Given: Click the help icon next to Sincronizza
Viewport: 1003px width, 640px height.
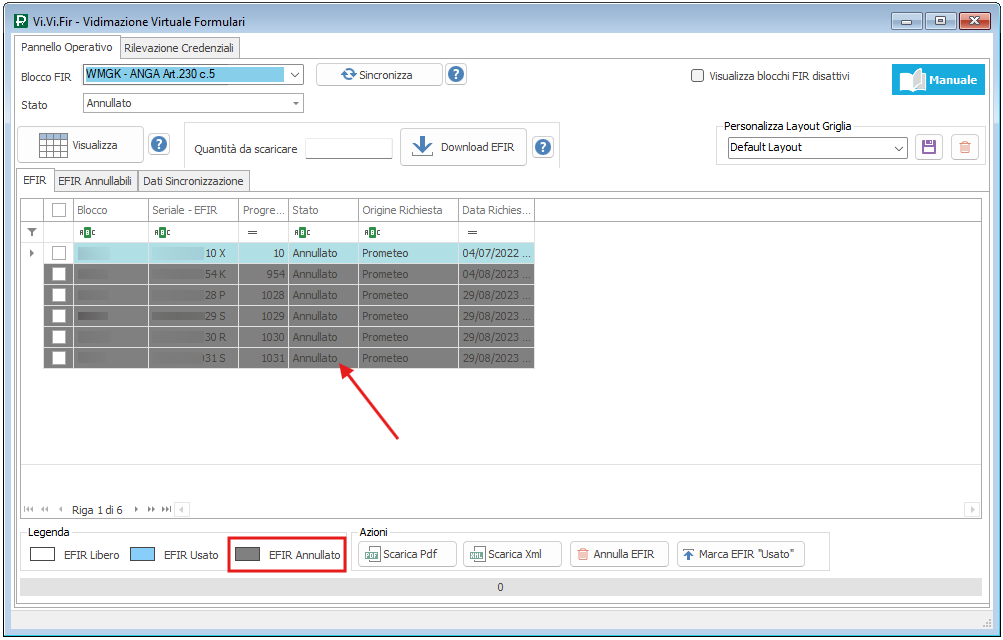Looking at the screenshot, I should (x=456, y=74).
